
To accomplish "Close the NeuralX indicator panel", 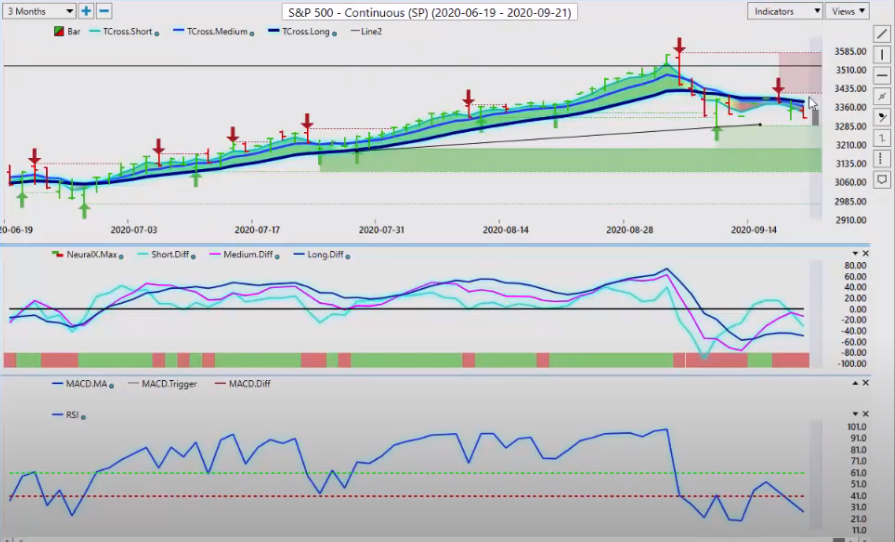I will tap(865, 253).
